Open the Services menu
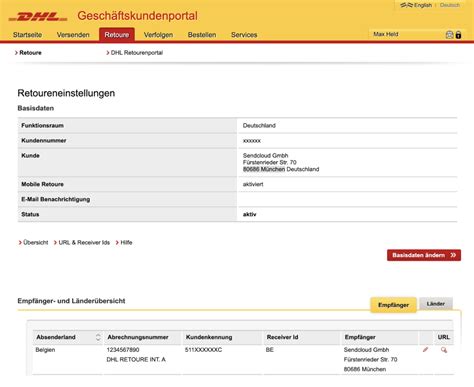The width and height of the screenshot is (474, 387). pos(244,35)
